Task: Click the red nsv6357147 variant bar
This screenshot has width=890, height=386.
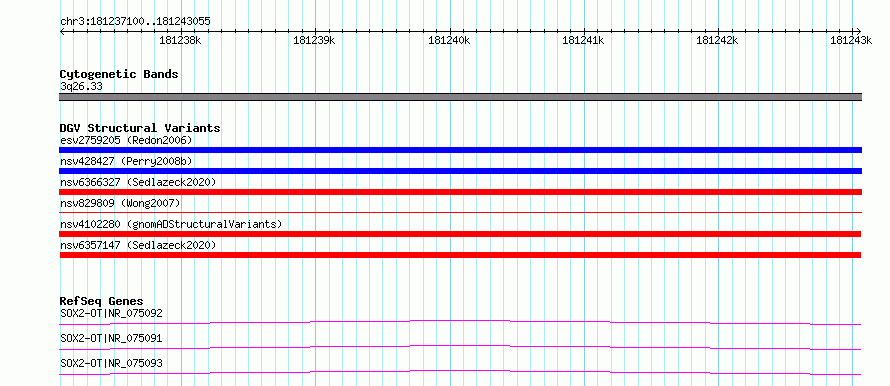Action: [x=460, y=255]
